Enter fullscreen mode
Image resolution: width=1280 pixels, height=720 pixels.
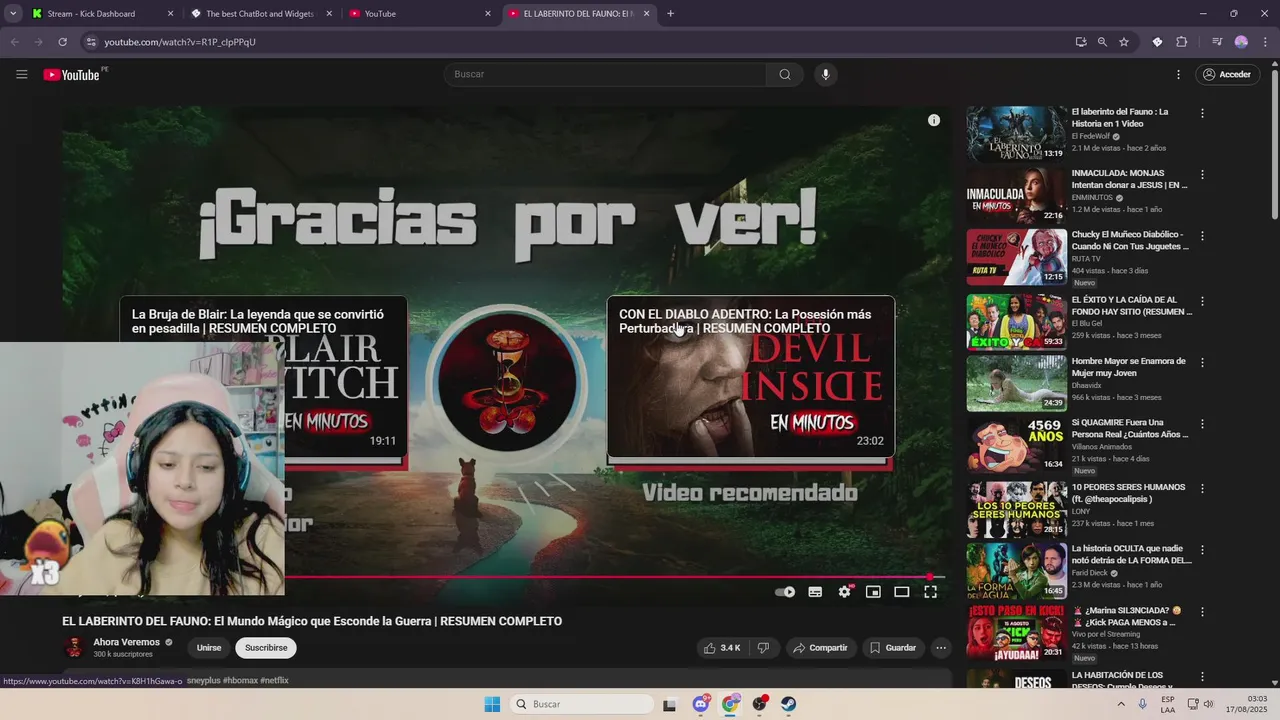click(930, 592)
